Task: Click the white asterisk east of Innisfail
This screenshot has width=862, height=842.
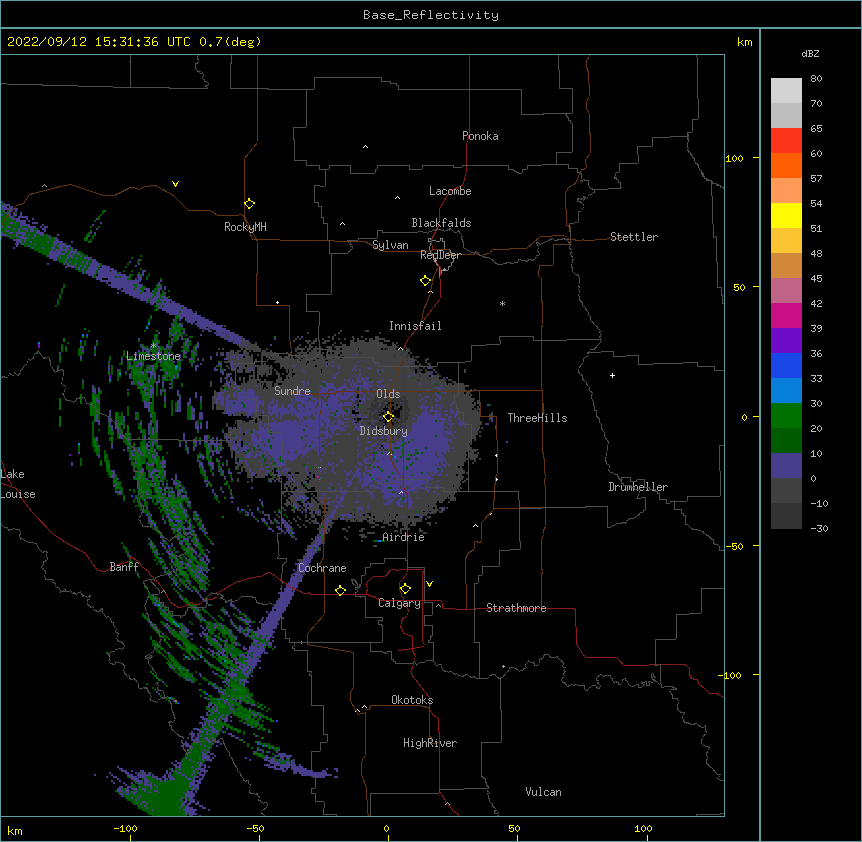Action: (x=502, y=303)
